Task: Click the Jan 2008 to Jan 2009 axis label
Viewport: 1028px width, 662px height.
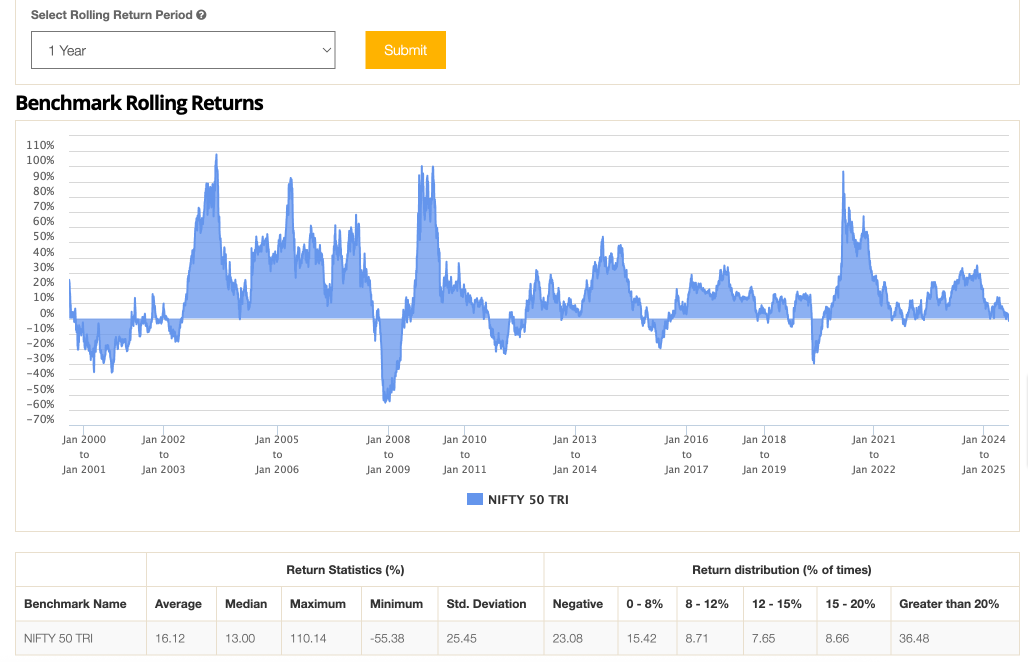Action: click(388, 454)
